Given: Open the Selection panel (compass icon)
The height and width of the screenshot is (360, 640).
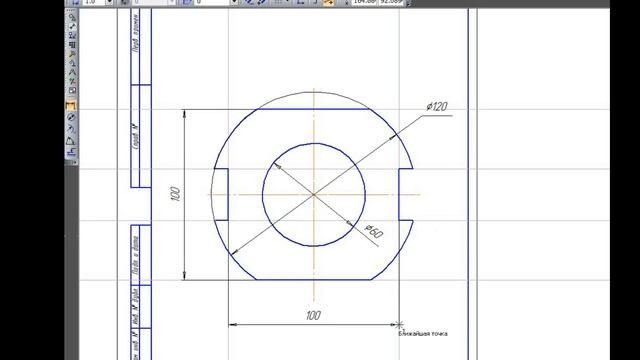Looking at the screenshot, I should point(72,72).
